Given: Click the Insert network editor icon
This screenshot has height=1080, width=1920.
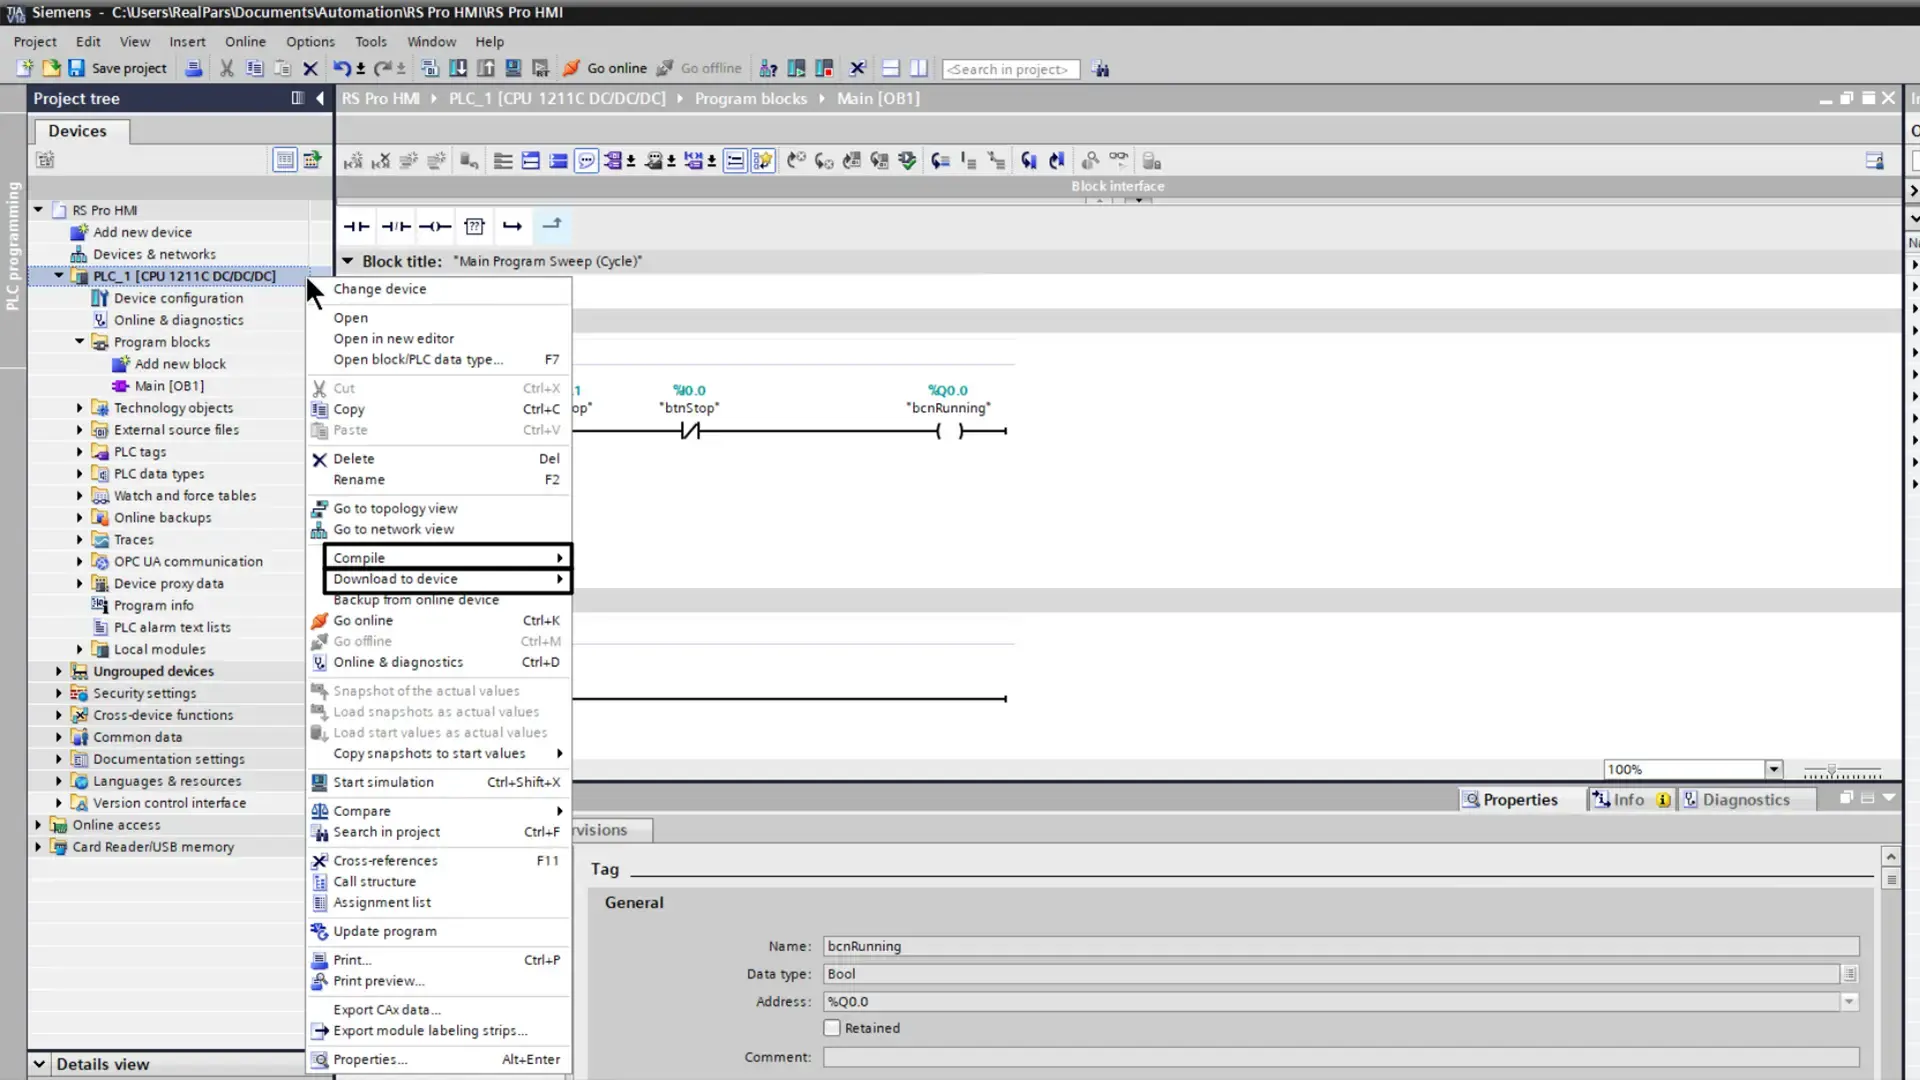Looking at the screenshot, I should [x=353, y=160].
